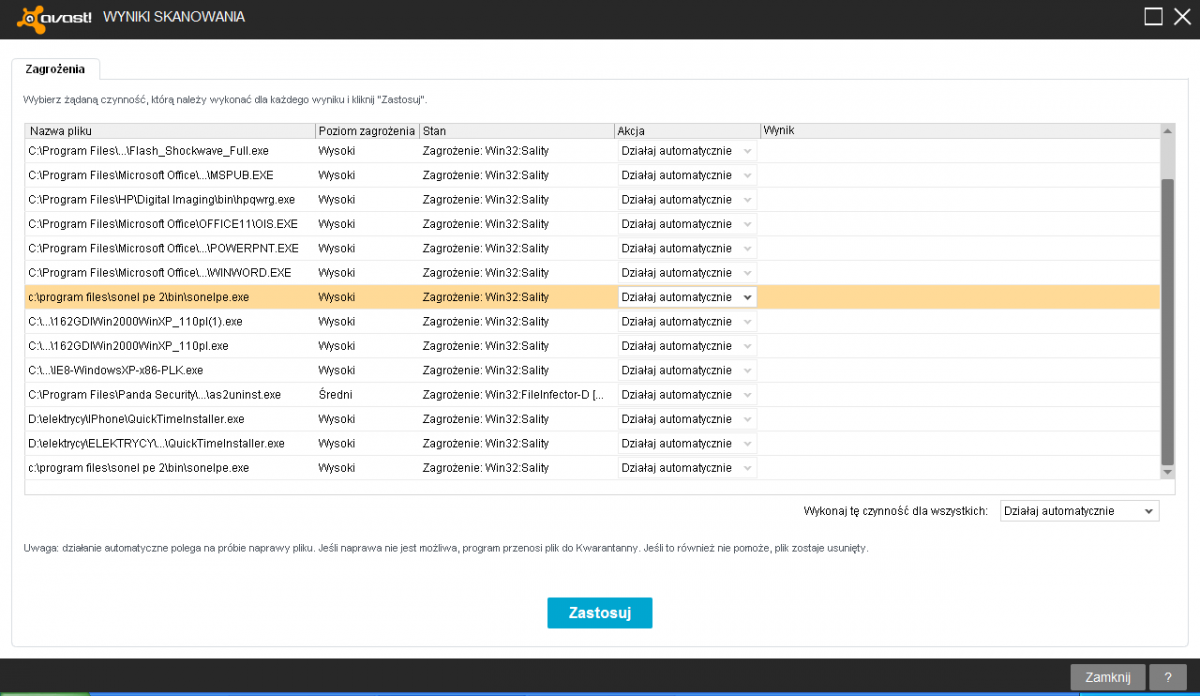Open action dropdown for WINWORD.EXE
The height and width of the screenshot is (696, 1200).
[687, 272]
